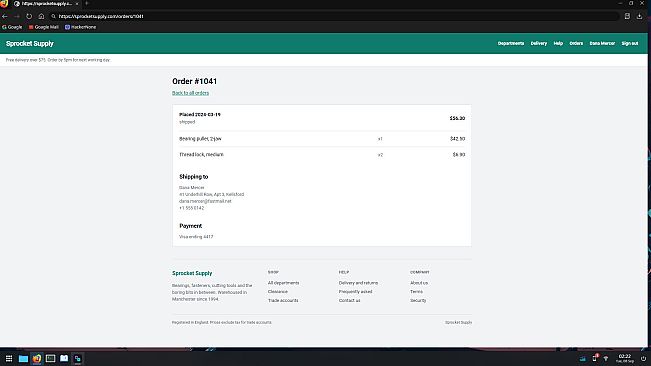Click the network tray icon
Image resolution: width=651 pixels, height=366 pixels.
pos(606,359)
